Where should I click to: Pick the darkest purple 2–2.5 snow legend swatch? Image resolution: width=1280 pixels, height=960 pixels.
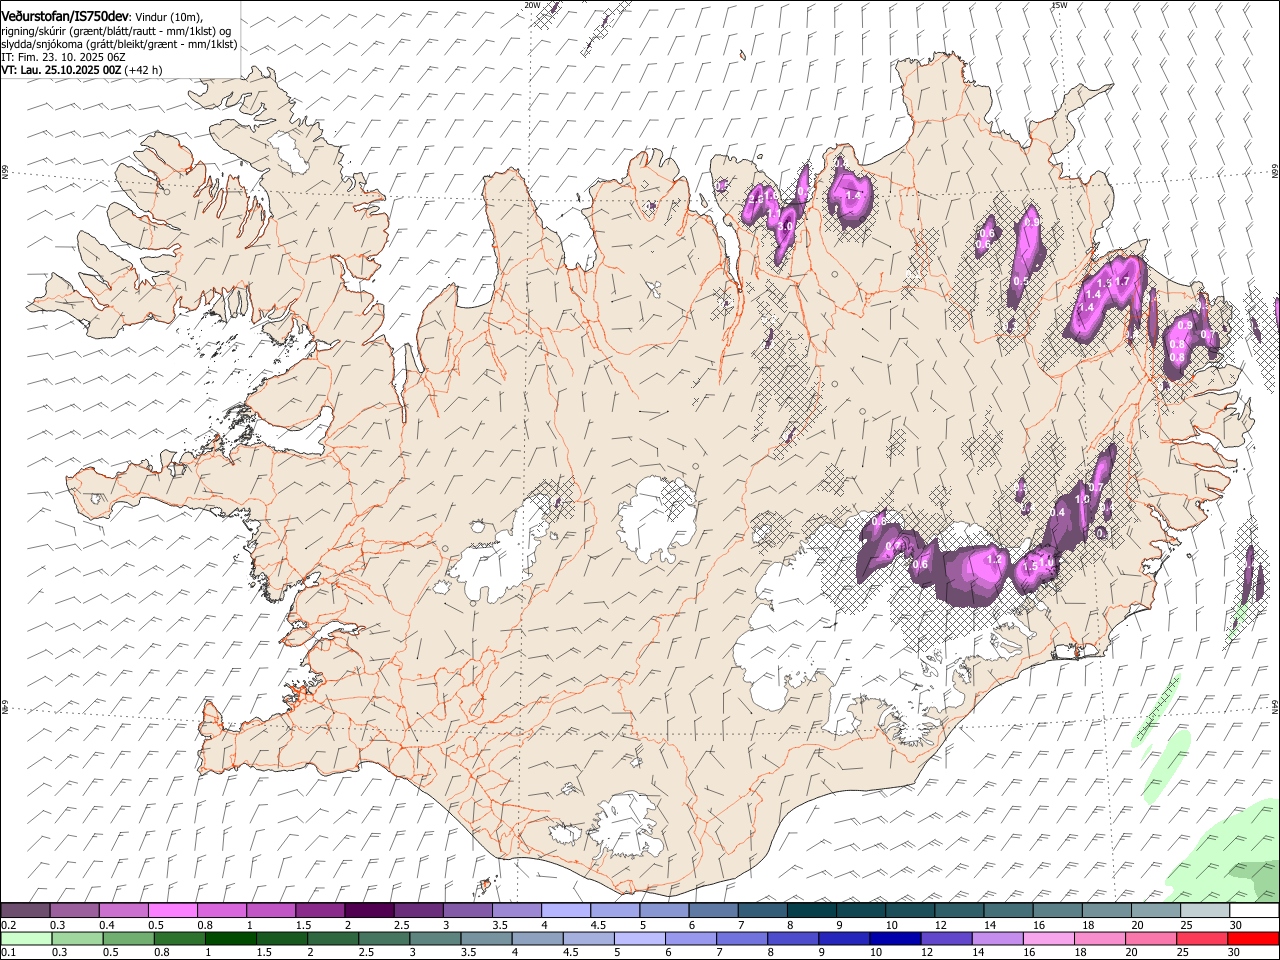click(368, 910)
